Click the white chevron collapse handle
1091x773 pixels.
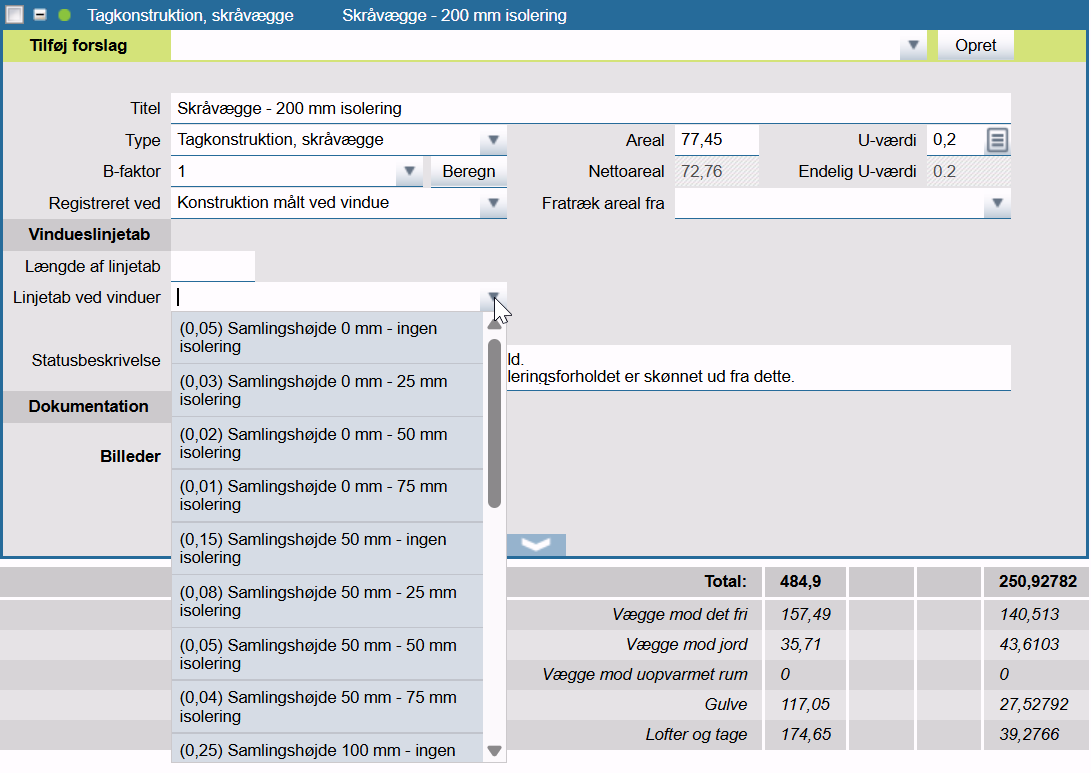[537, 545]
